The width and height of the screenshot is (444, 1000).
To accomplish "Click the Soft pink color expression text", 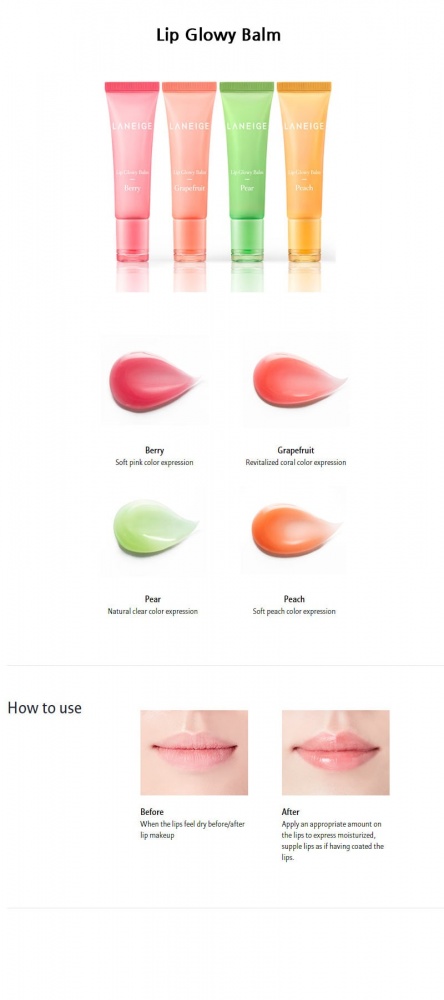I will coord(154,462).
